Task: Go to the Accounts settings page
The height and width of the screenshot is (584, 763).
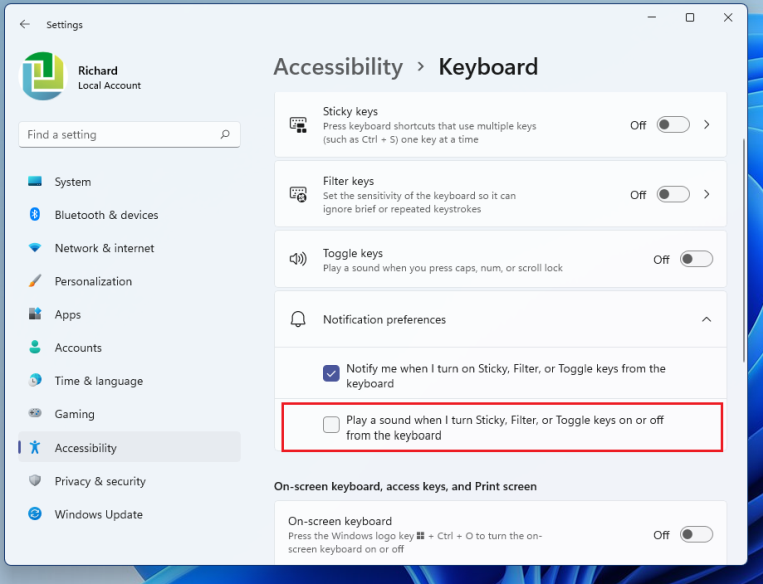Action: tap(78, 348)
